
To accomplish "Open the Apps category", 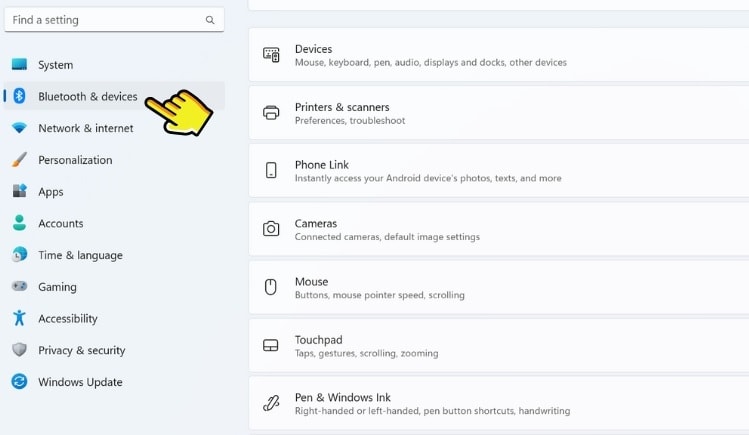I will pos(114,191).
